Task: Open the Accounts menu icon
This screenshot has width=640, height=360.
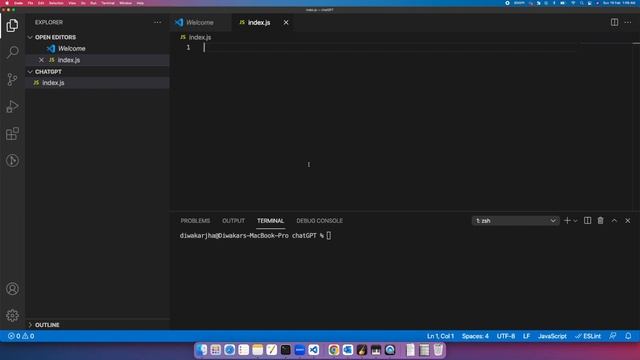Action: point(12,289)
